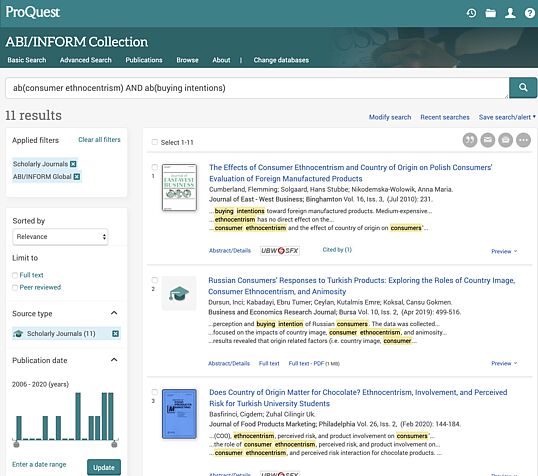This screenshot has width=538, height=476.
Task: Open UBW SFX link for result 1
Action: click(x=280, y=251)
